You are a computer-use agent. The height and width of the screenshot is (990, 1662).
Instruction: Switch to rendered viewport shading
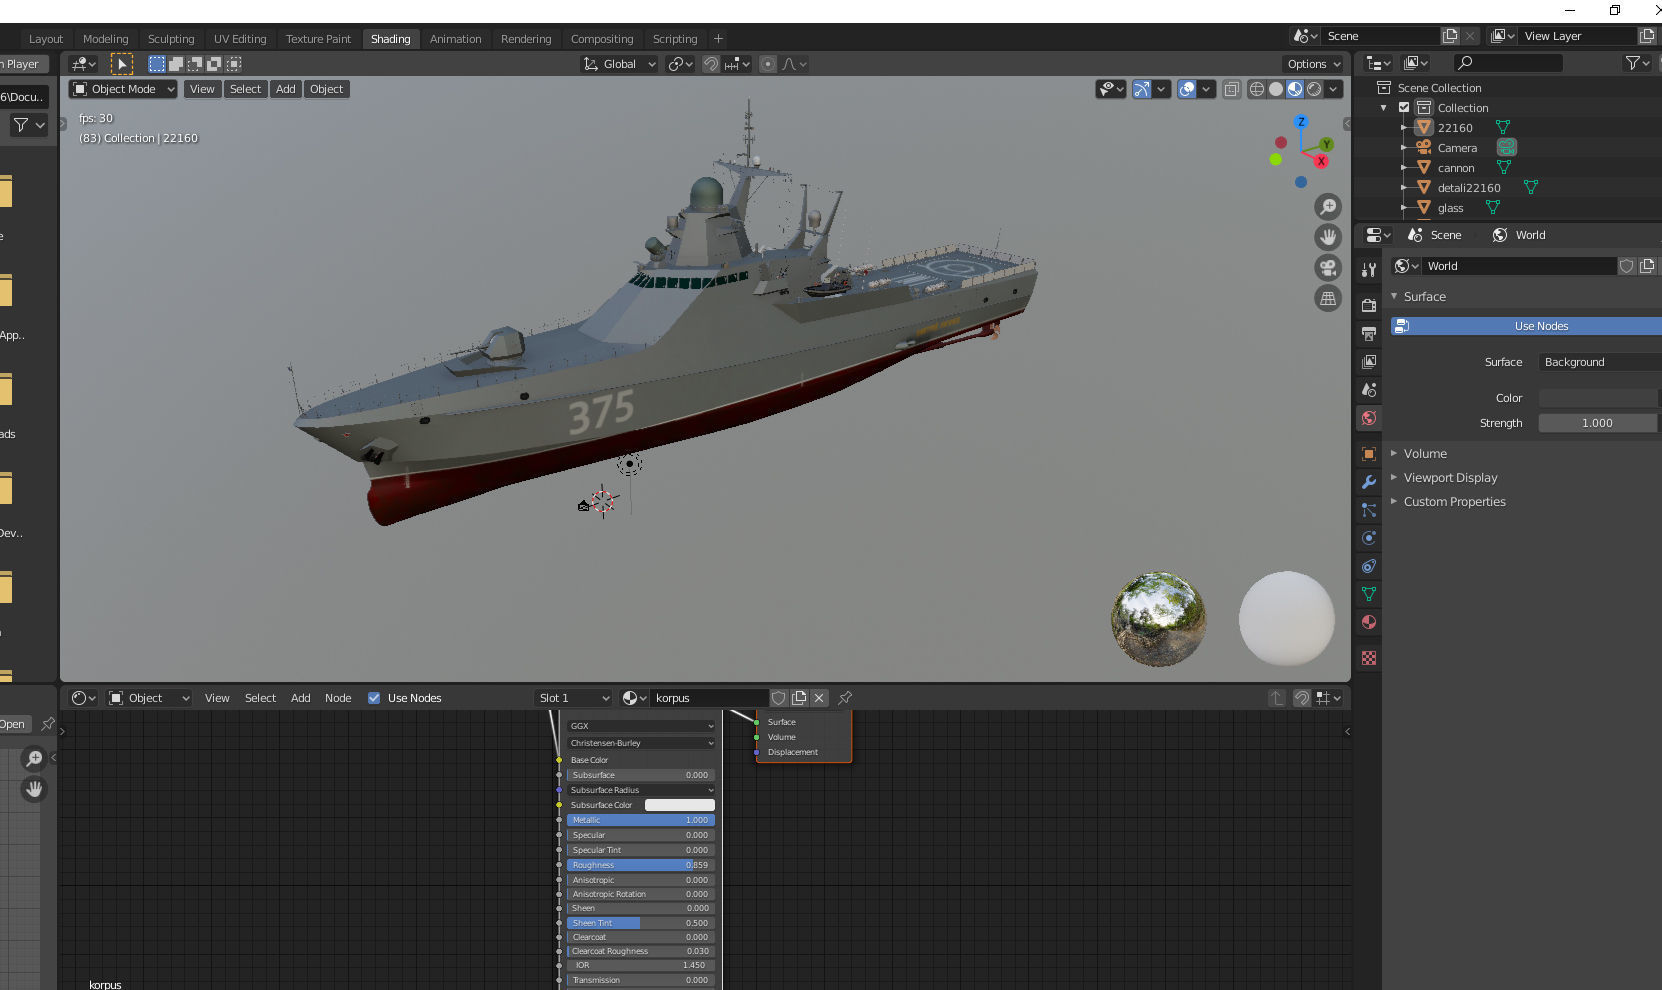[1314, 89]
